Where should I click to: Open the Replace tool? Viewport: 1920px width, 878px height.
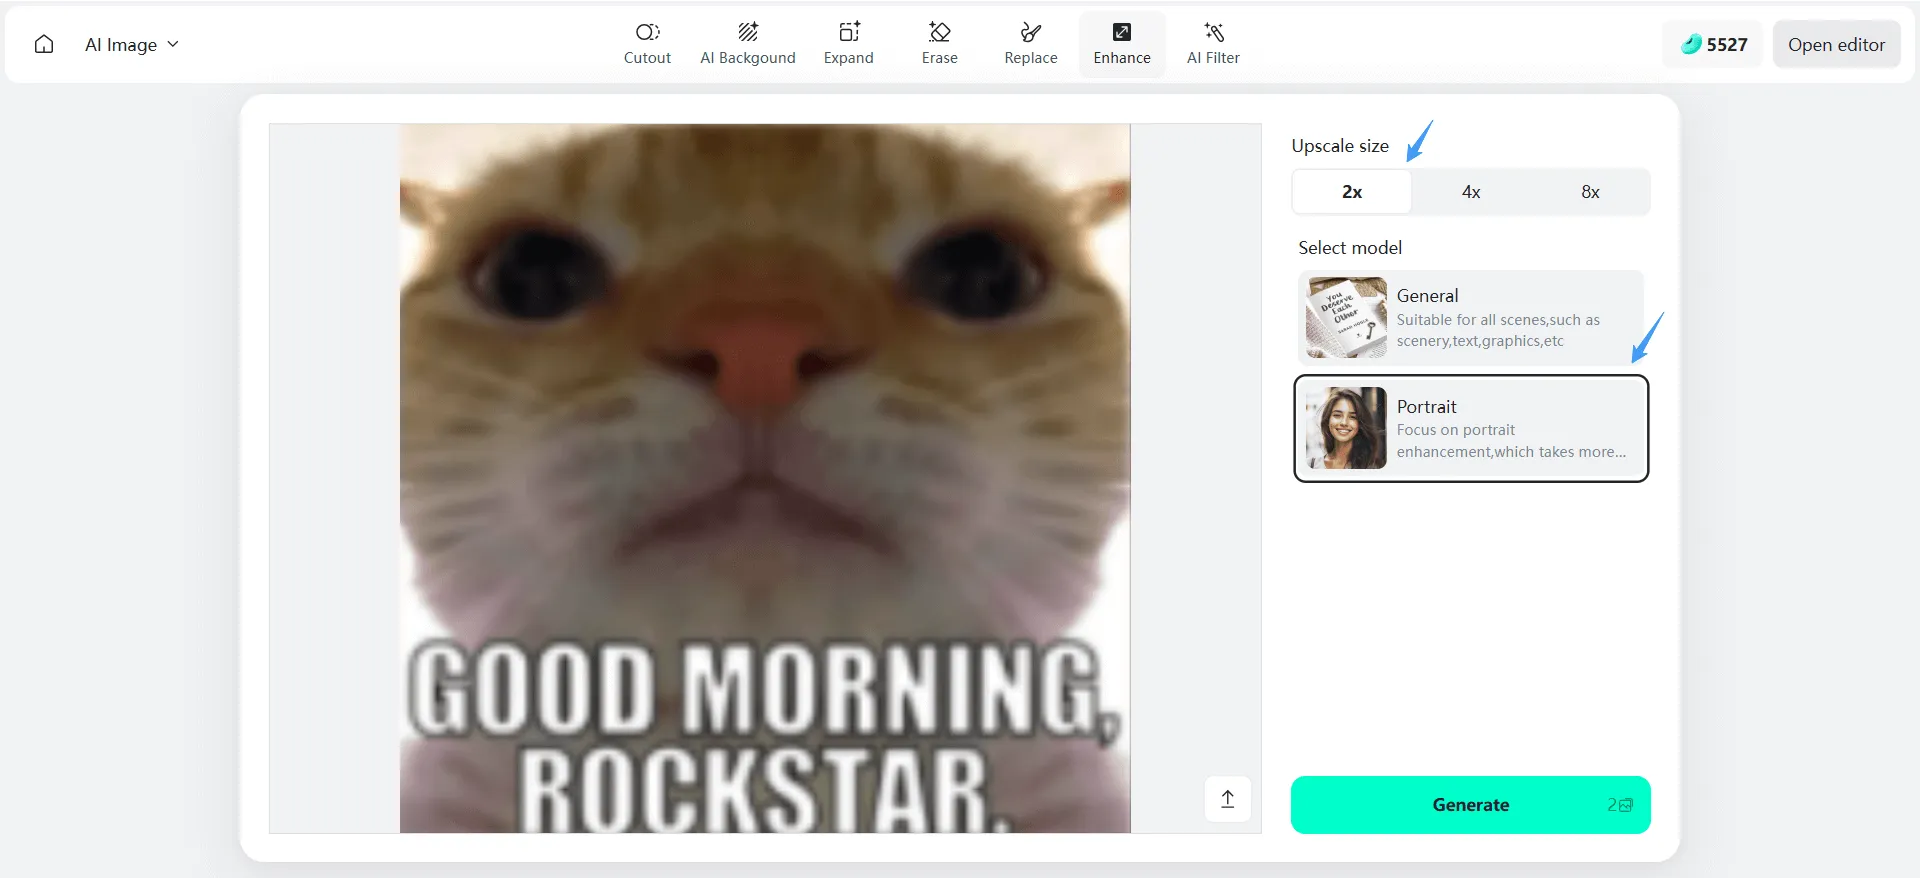[x=1030, y=44]
